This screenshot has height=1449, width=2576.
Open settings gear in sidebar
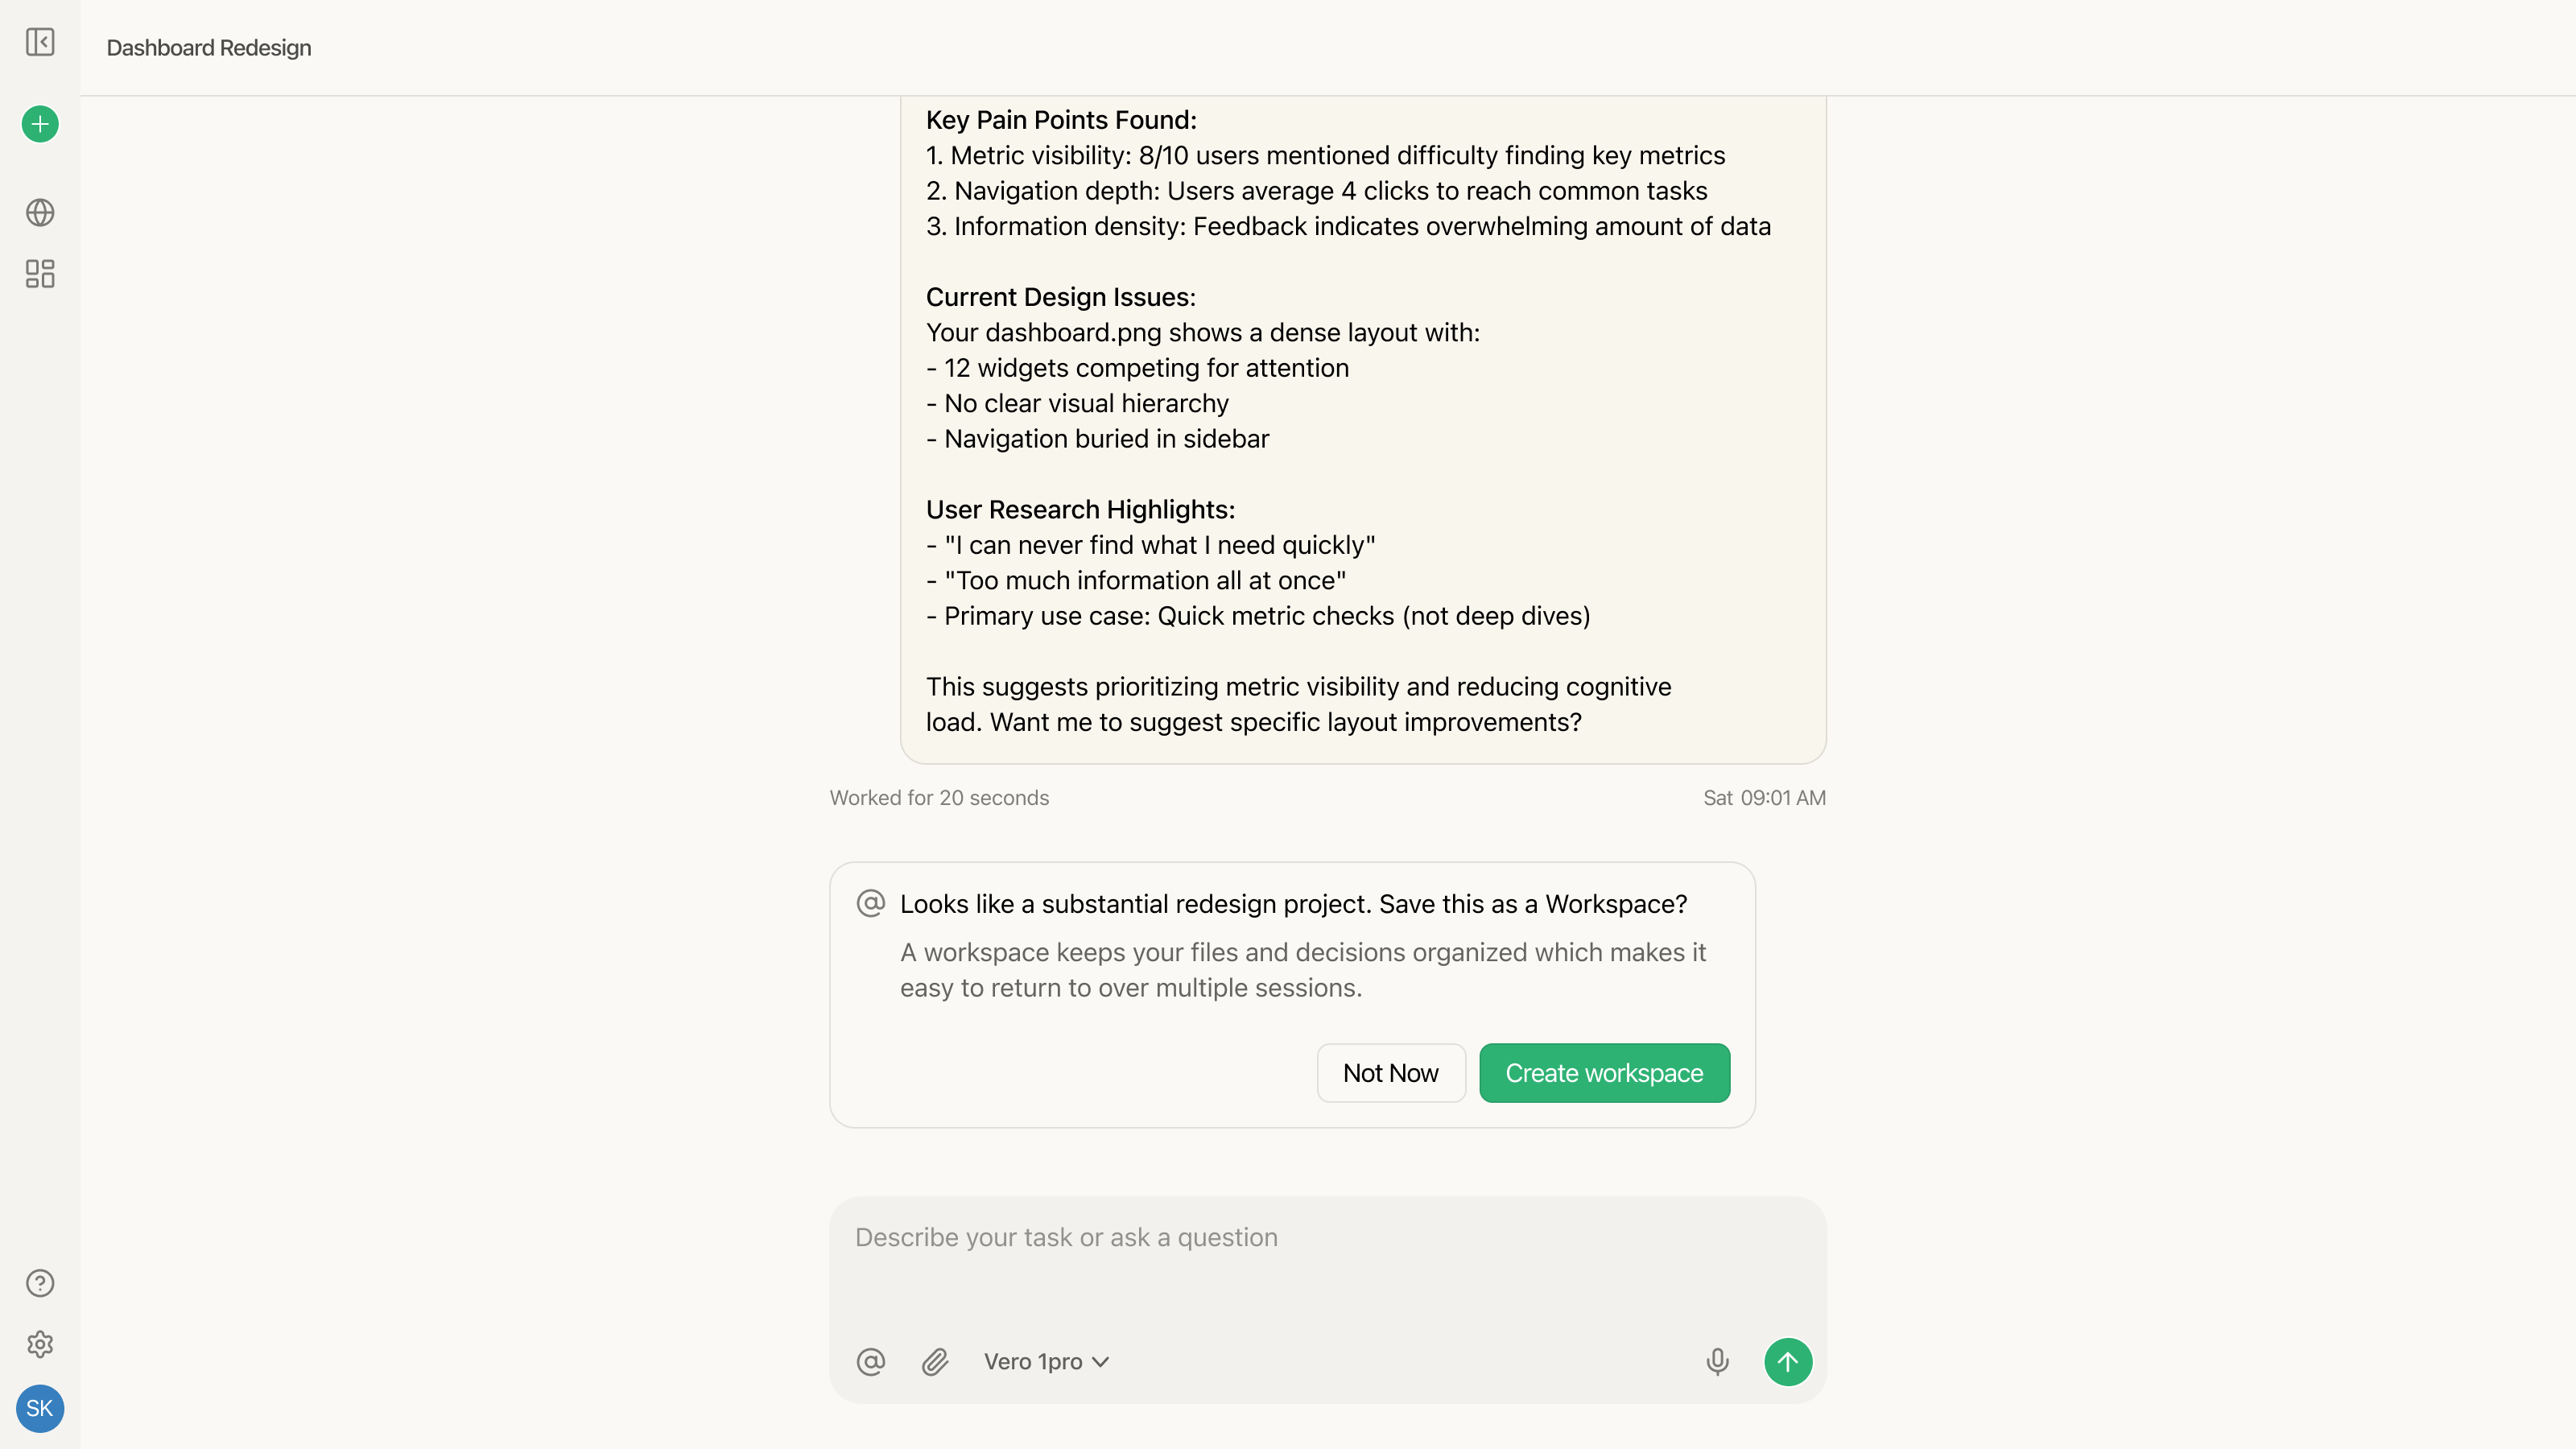click(40, 1344)
